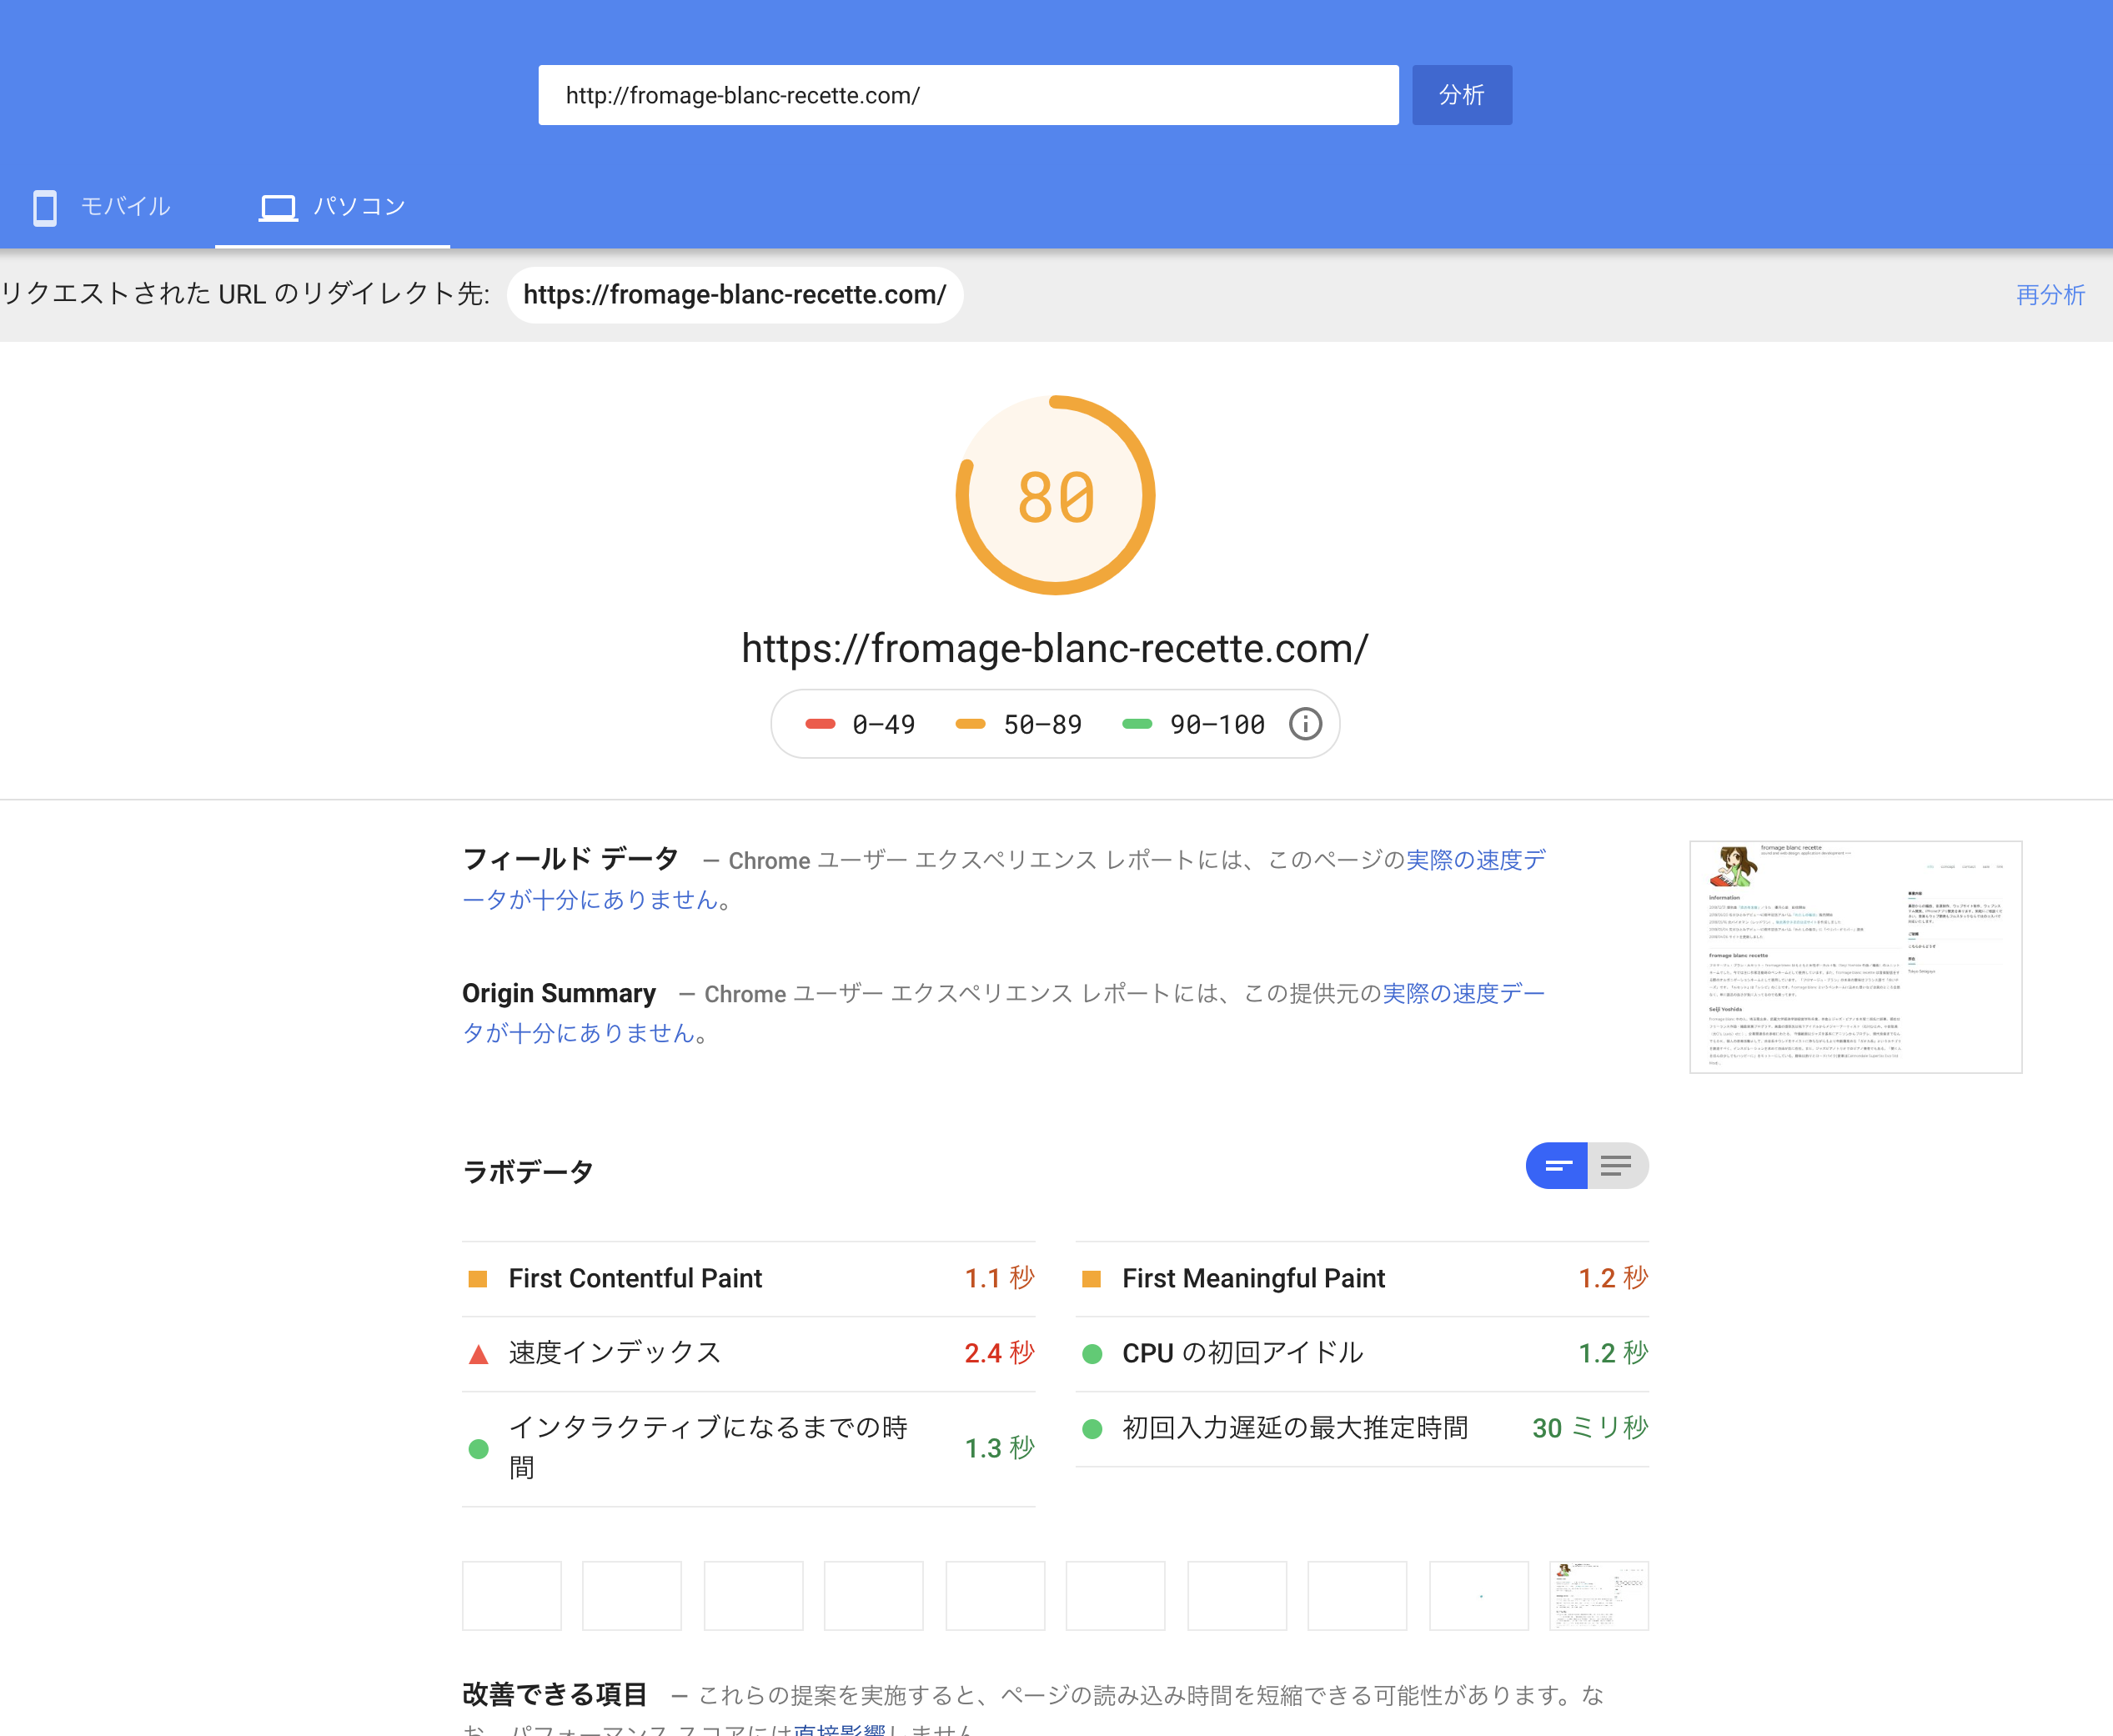This screenshot has height=1736, width=2113.
Task: Click the redirect URL chip https://fromage-blanc-recette.com/
Action: (735, 294)
